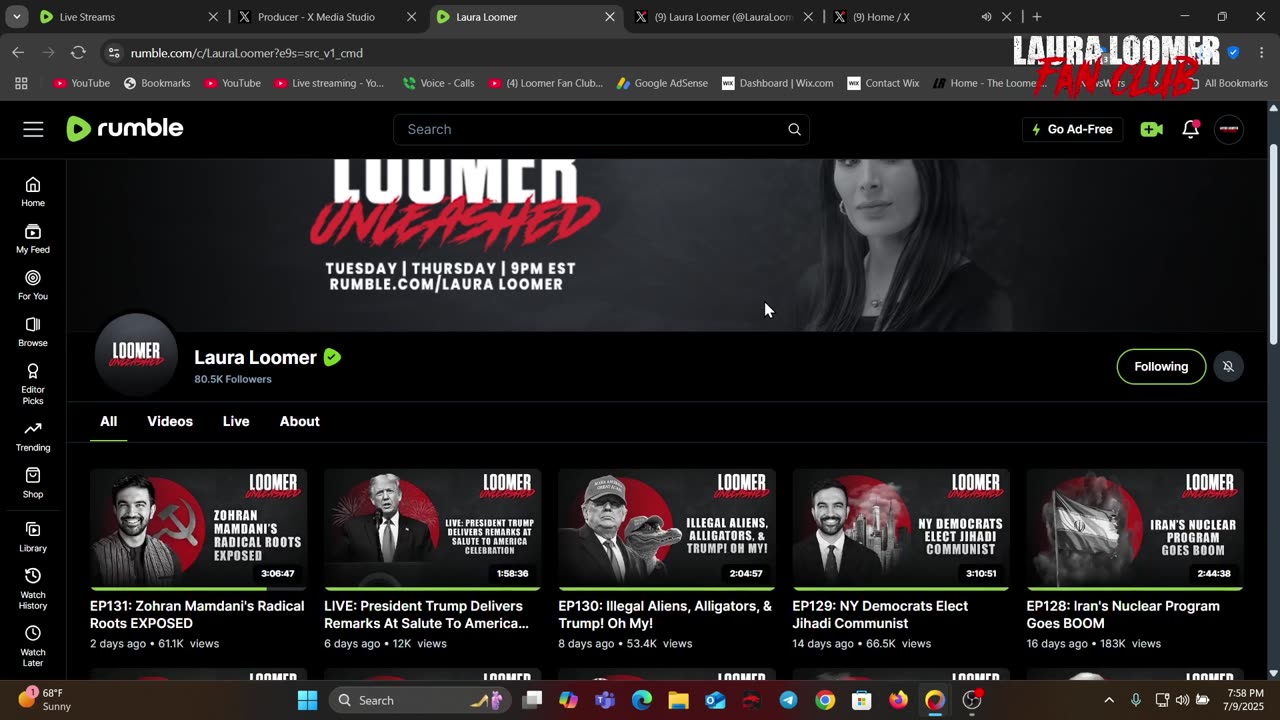Open EP128 Iran's Nuclear Program thumbnail
Viewport: 1280px width, 720px height.
(1134, 529)
